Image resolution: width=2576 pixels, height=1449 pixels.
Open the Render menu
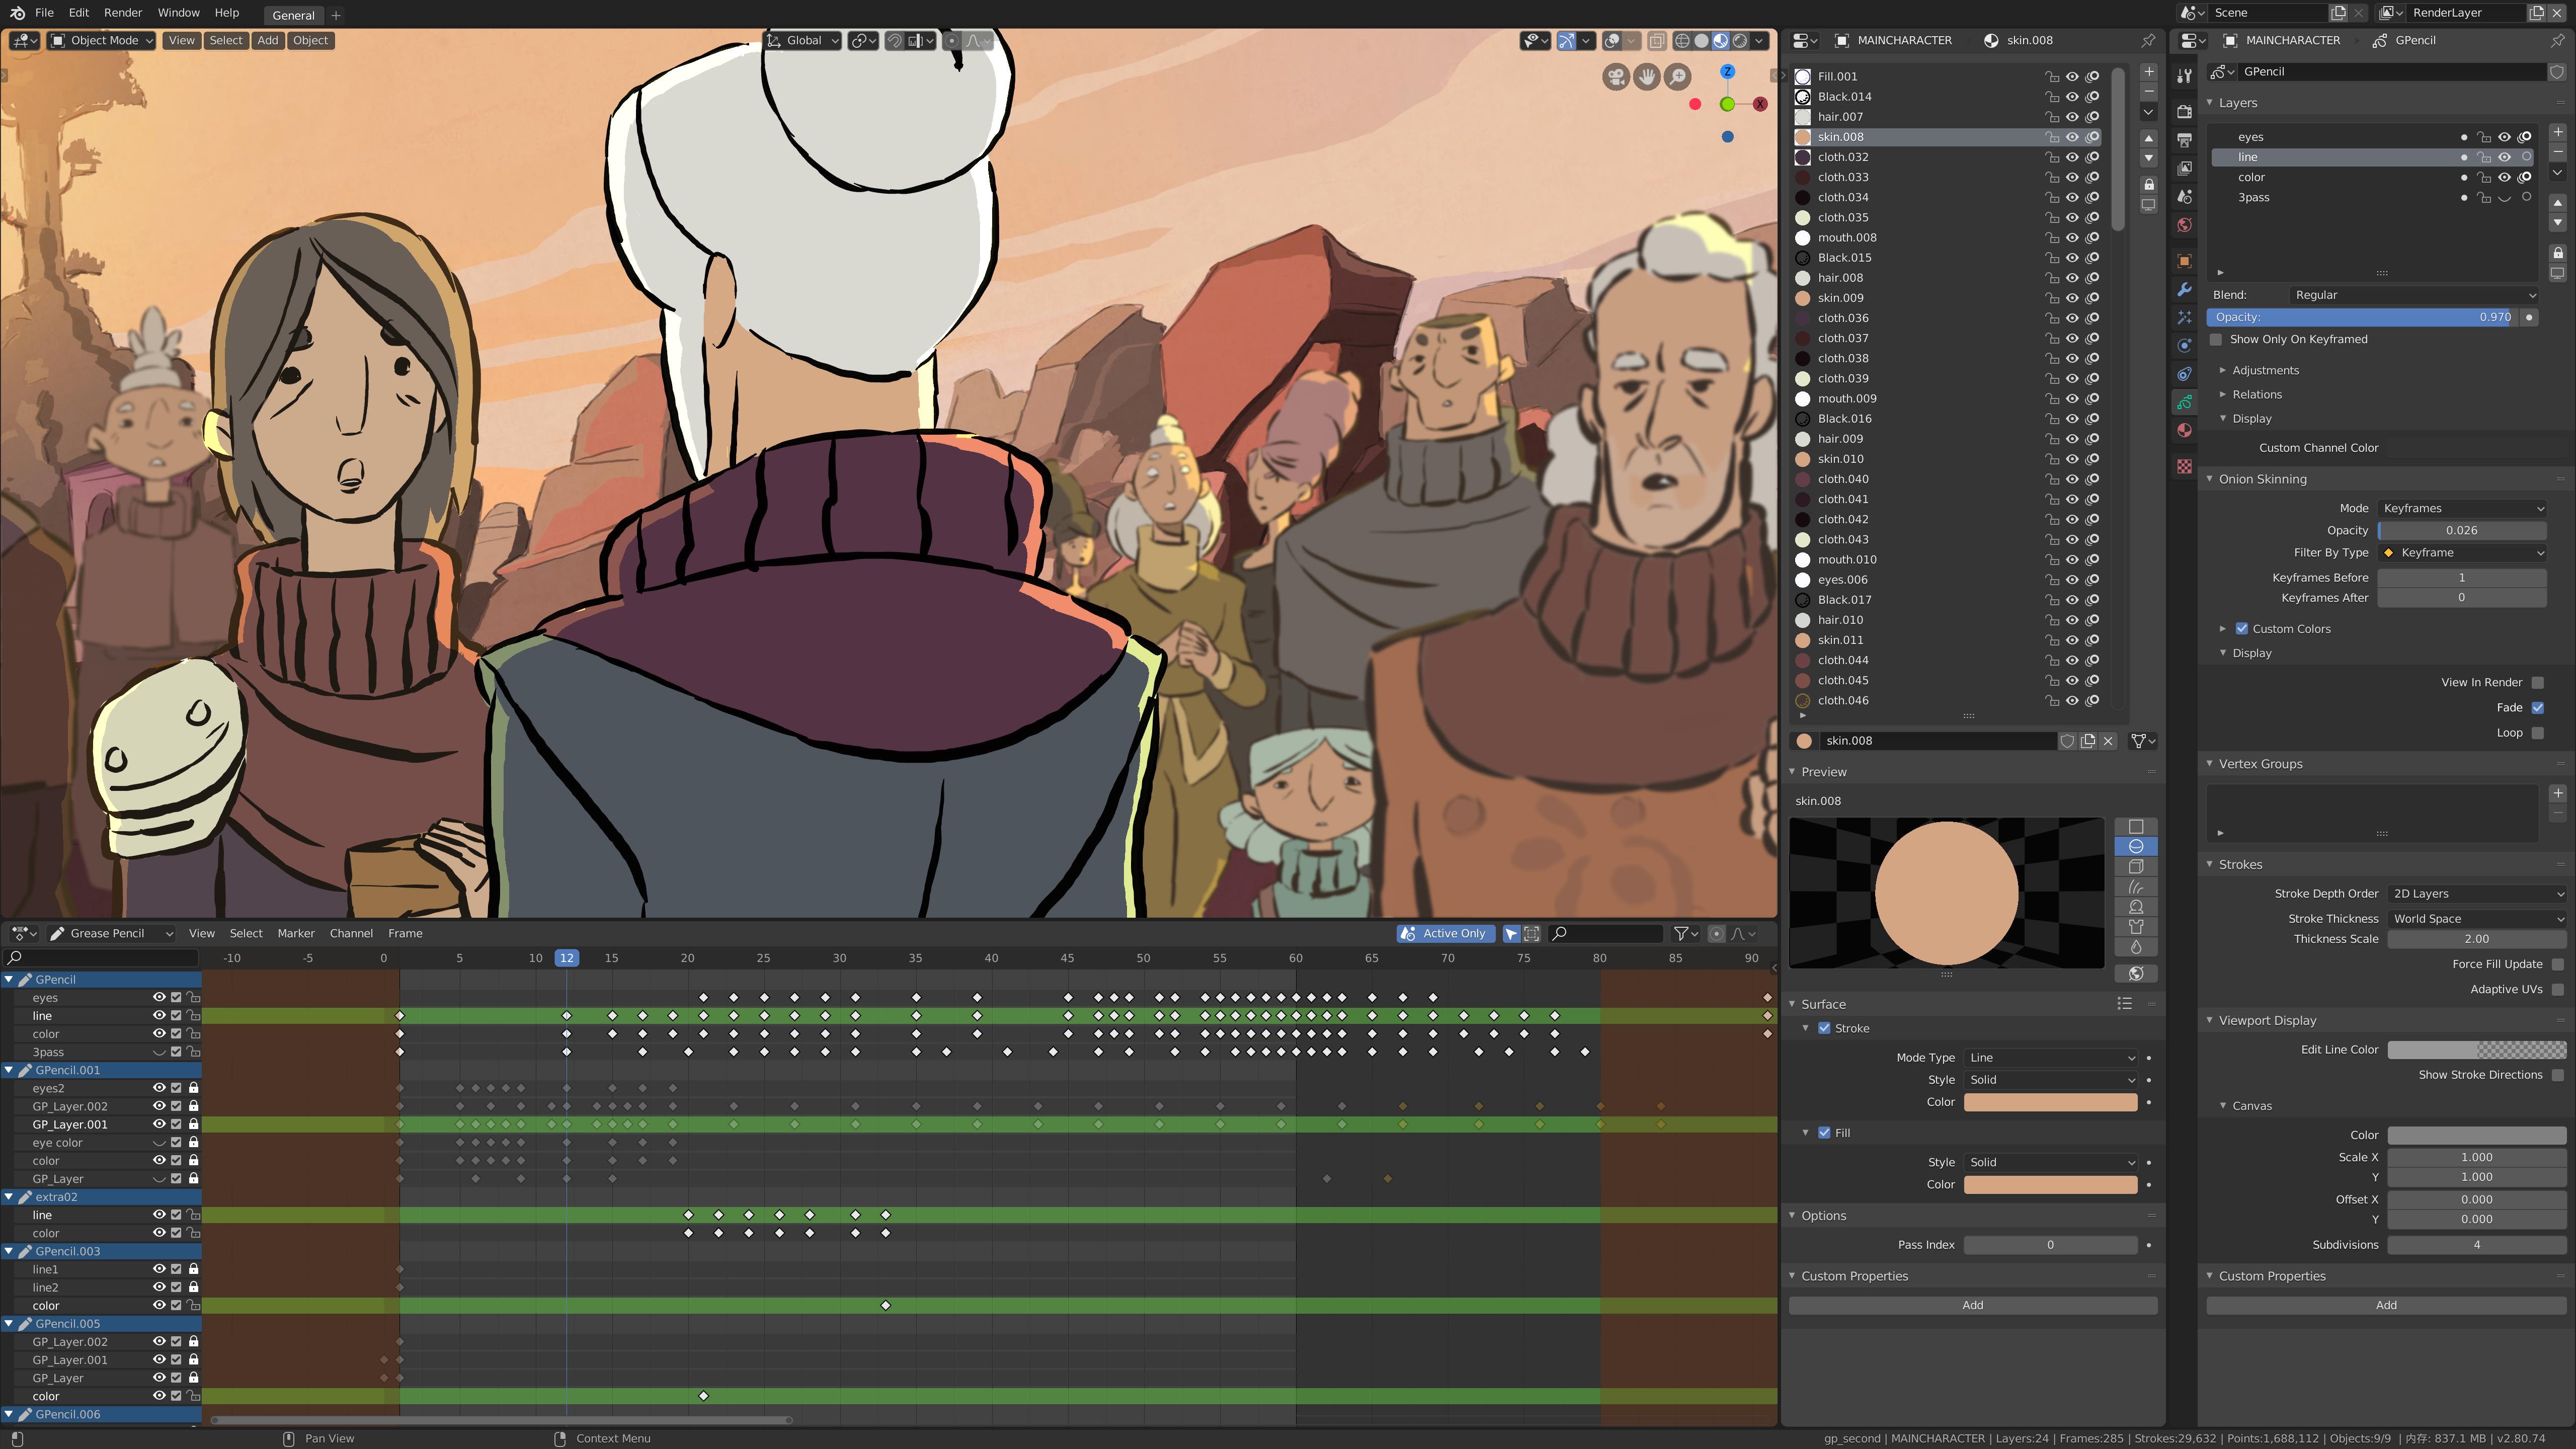click(122, 12)
